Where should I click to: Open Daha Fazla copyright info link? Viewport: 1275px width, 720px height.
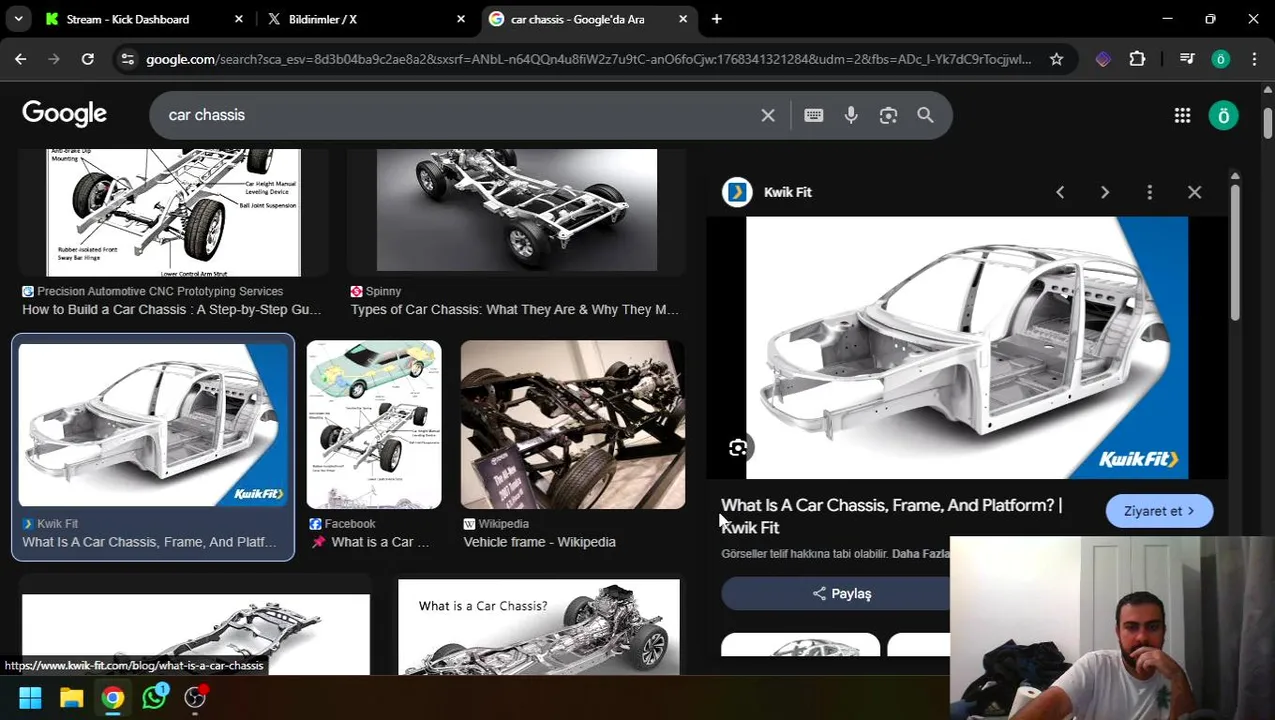coord(921,554)
